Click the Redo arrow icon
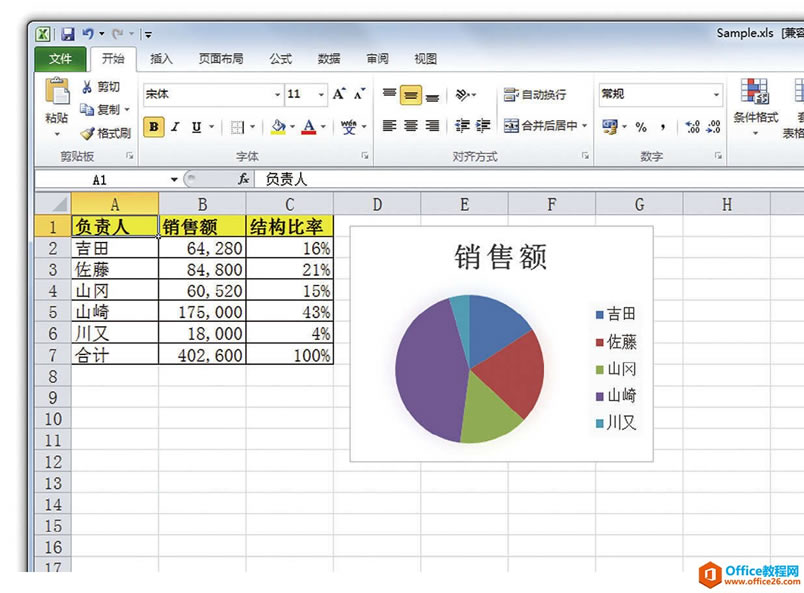The image size is (804, 593). click(x=117, y=34)
